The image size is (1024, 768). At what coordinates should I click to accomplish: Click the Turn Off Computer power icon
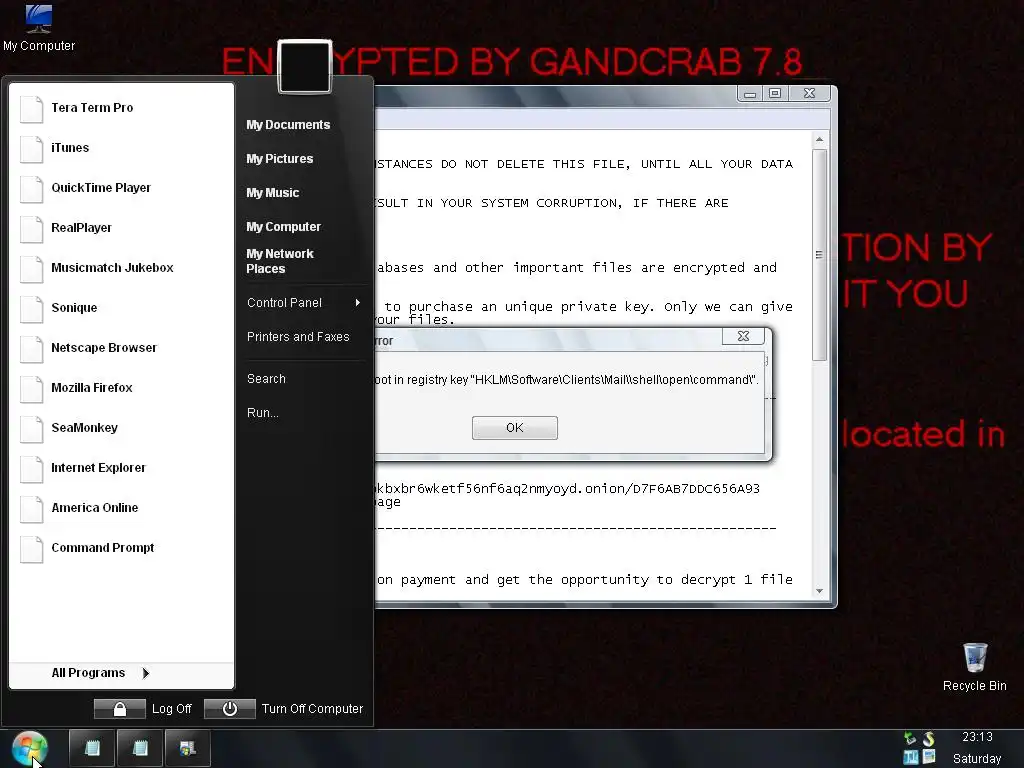[229, 709]
